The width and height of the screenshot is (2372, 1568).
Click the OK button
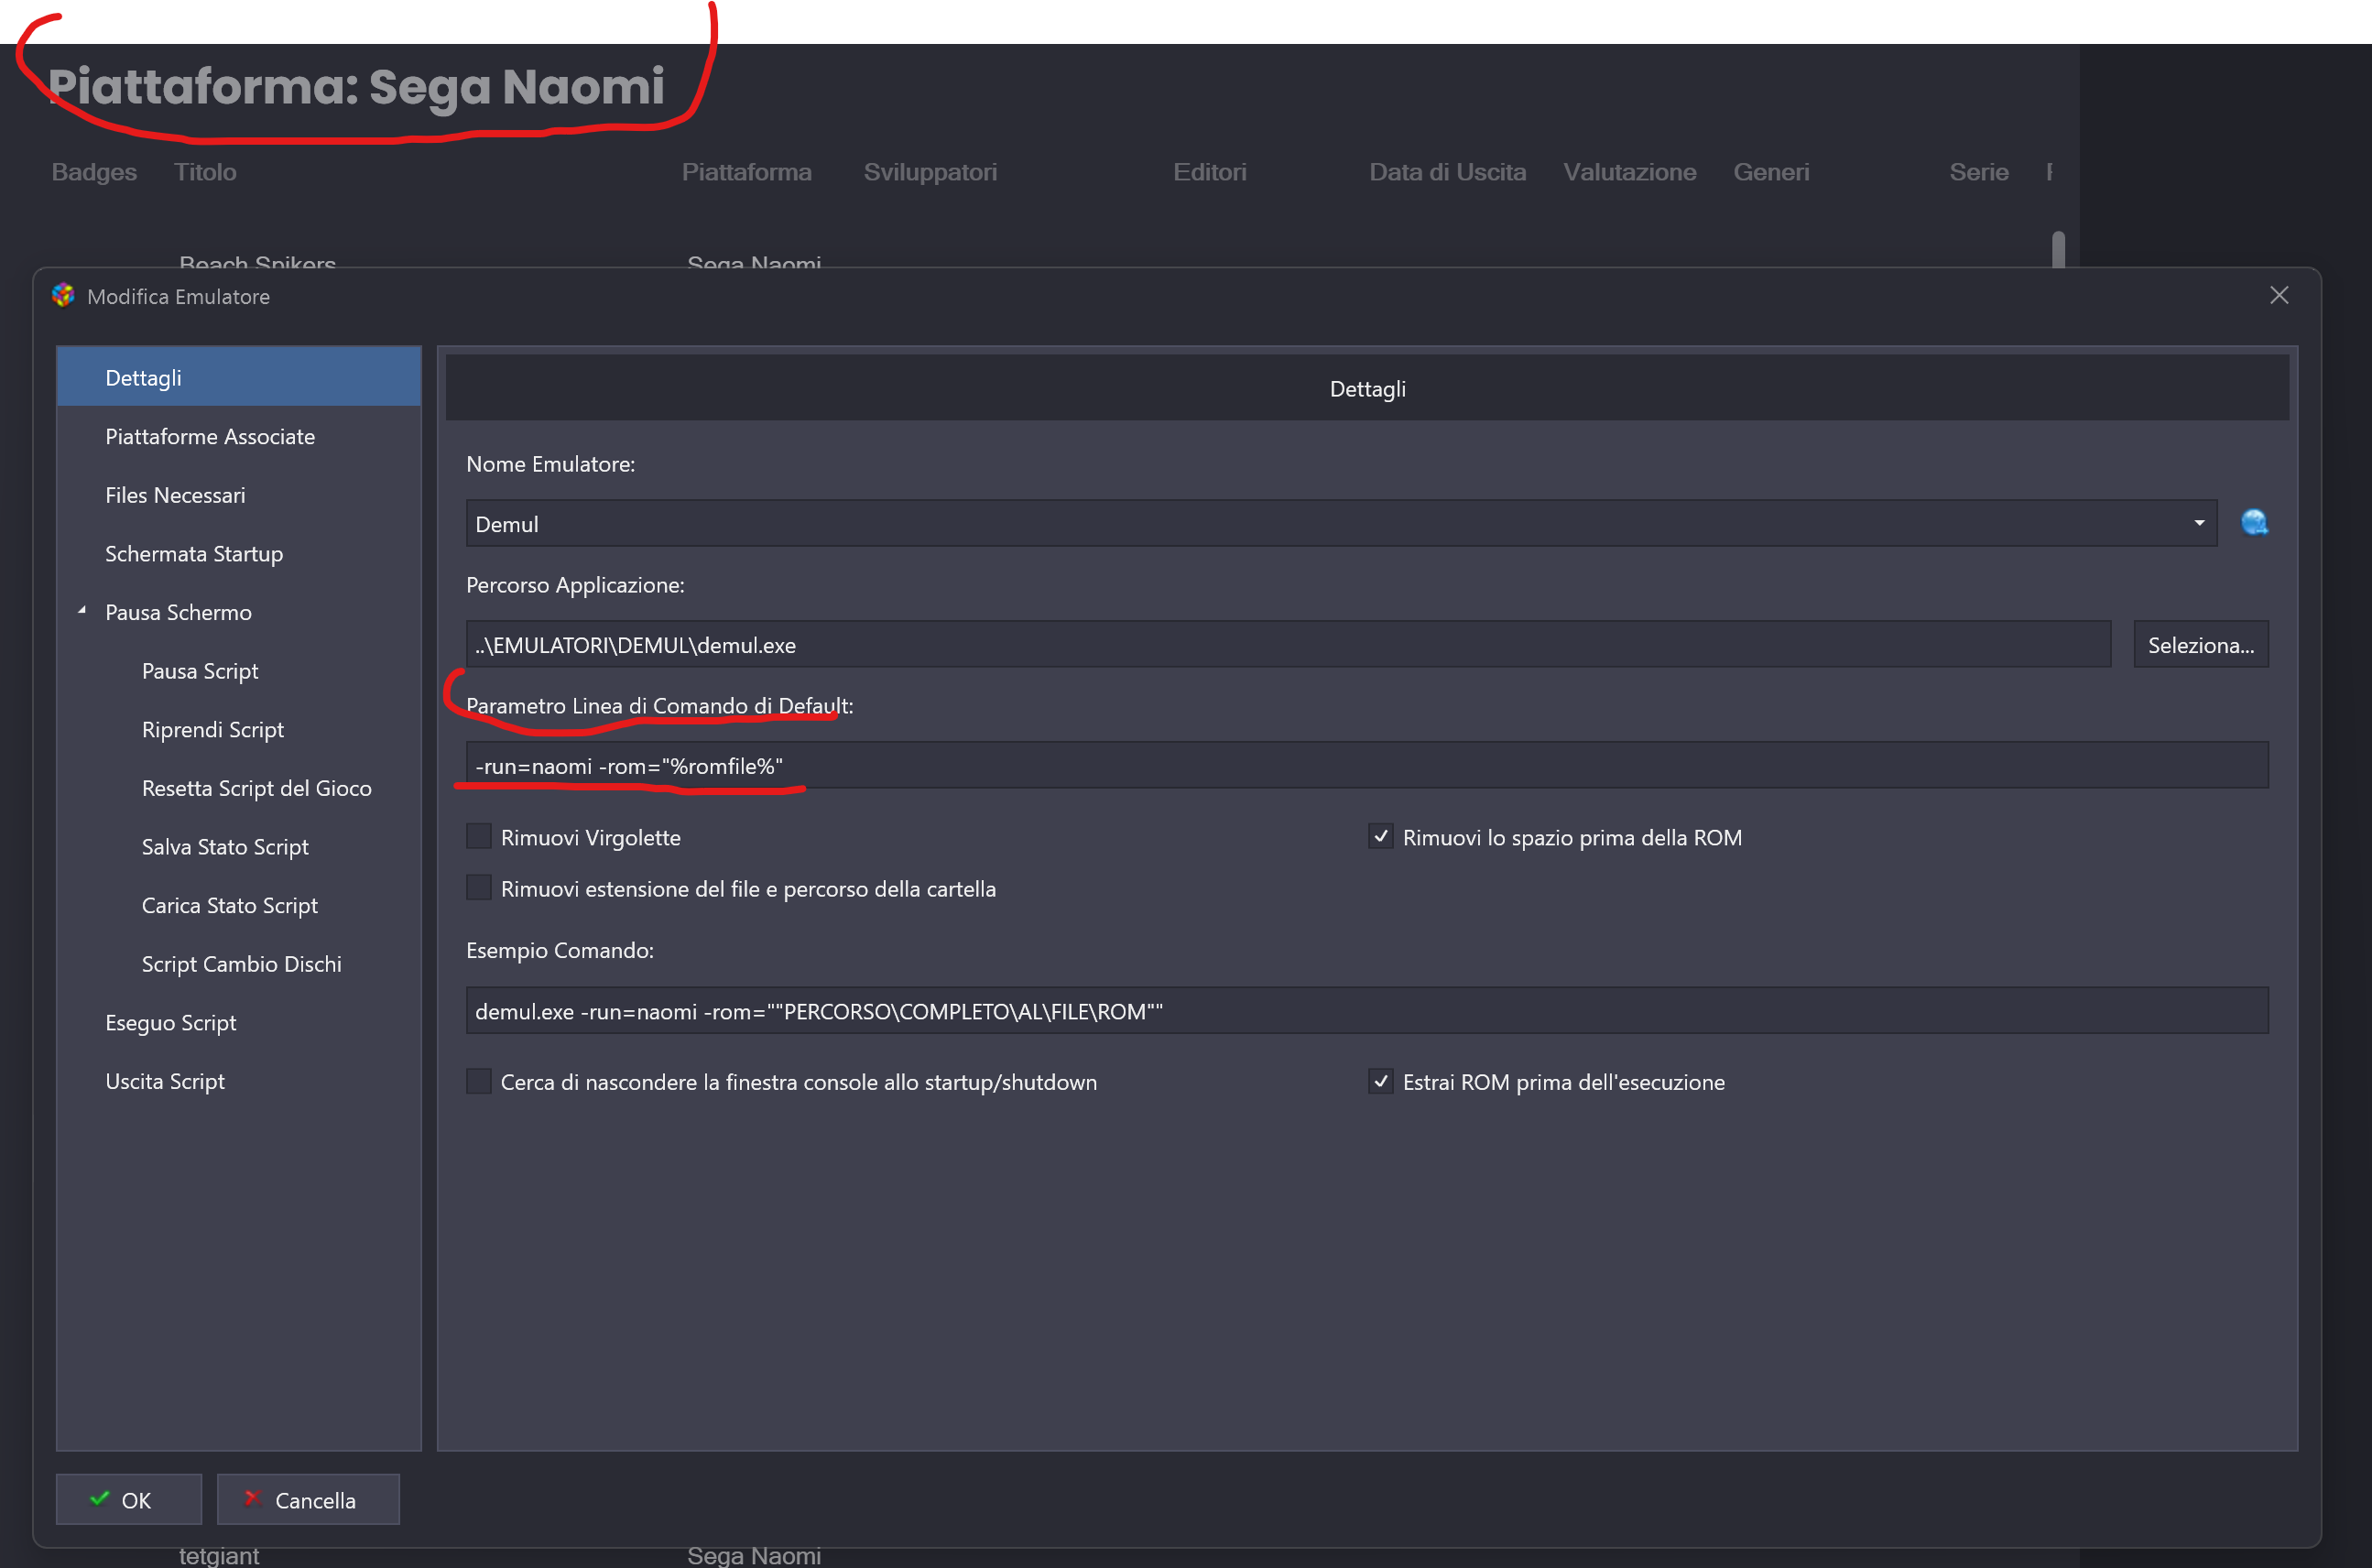[x=129, y=1499]
